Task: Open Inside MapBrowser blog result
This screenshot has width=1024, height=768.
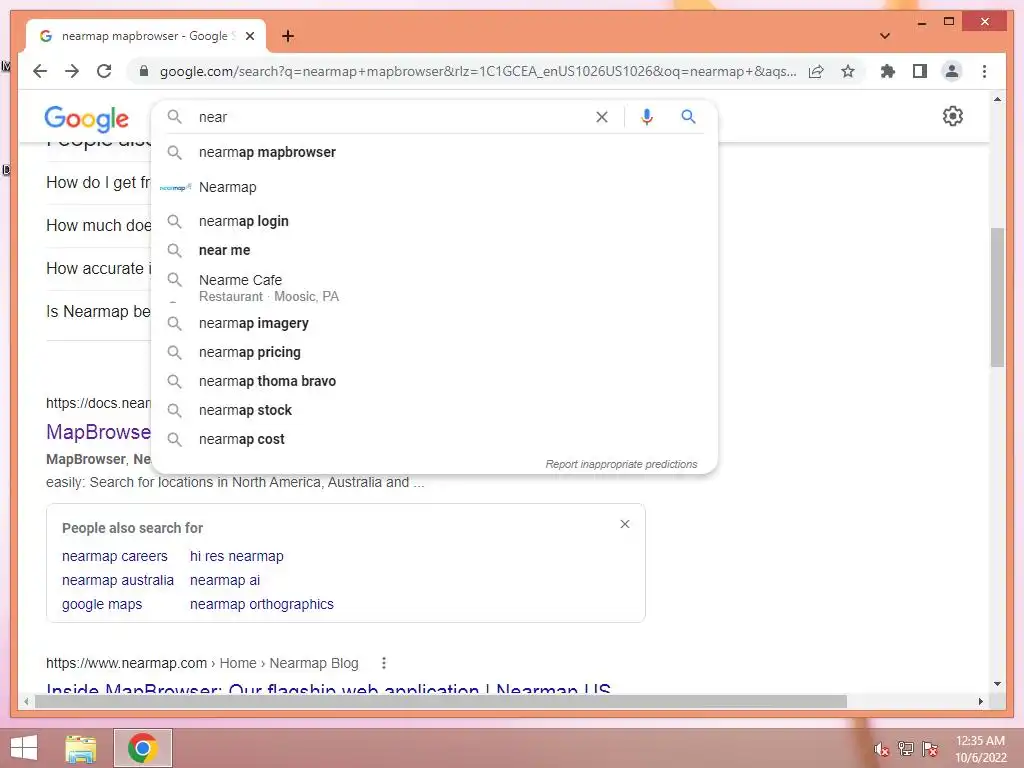Action: [x=328, y=688]
